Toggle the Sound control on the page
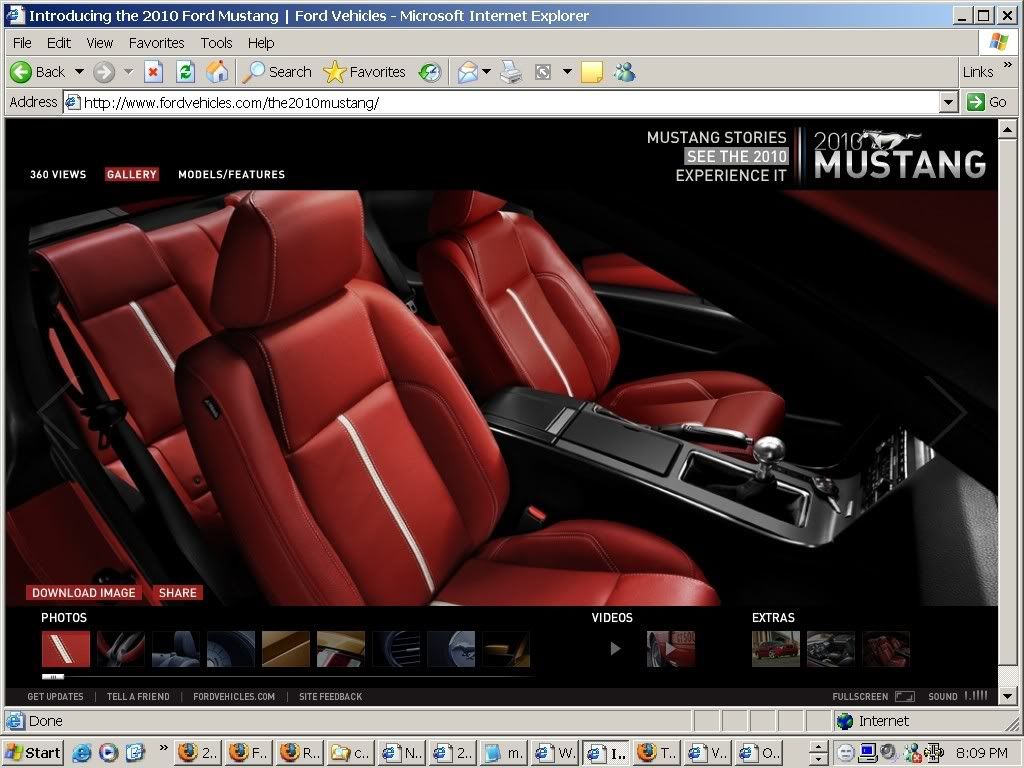This screenshot has width=1024, height=768. click(958, 696)
